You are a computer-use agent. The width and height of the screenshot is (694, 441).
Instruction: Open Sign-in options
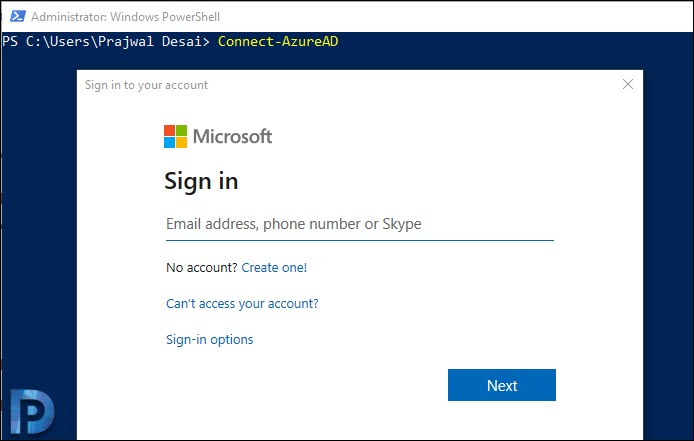click(x=209, y=340)
